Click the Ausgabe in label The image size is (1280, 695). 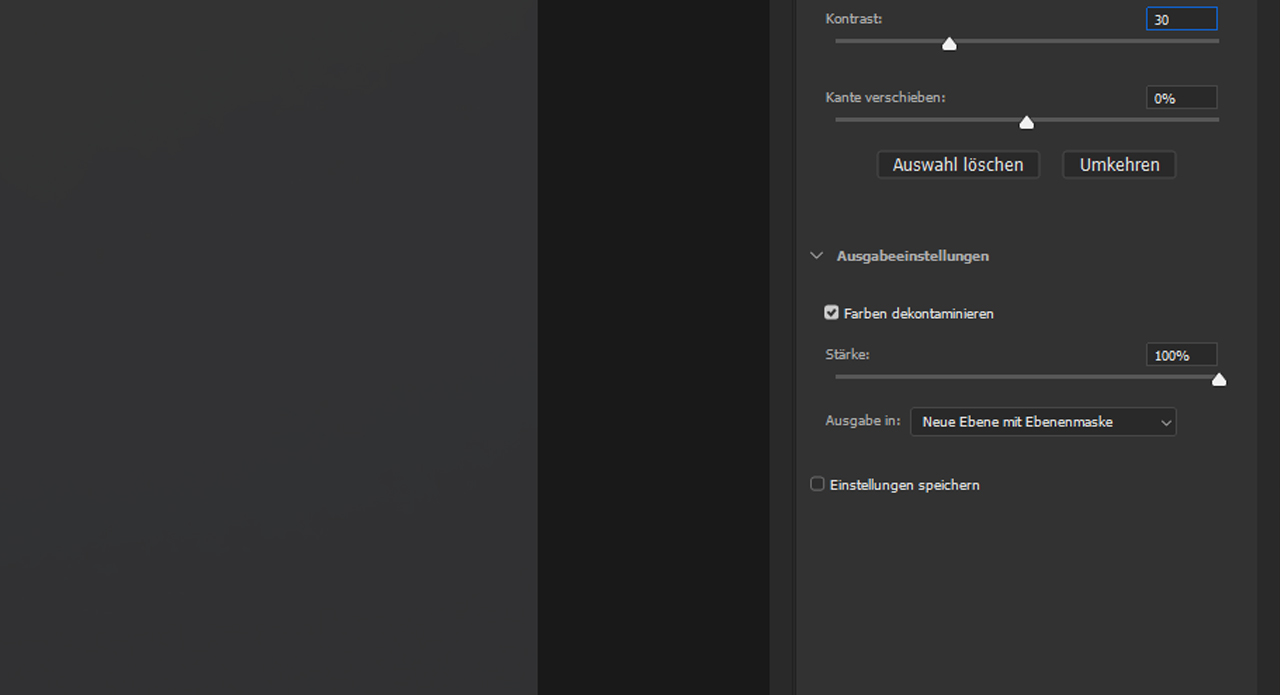[x=863, y=421]
